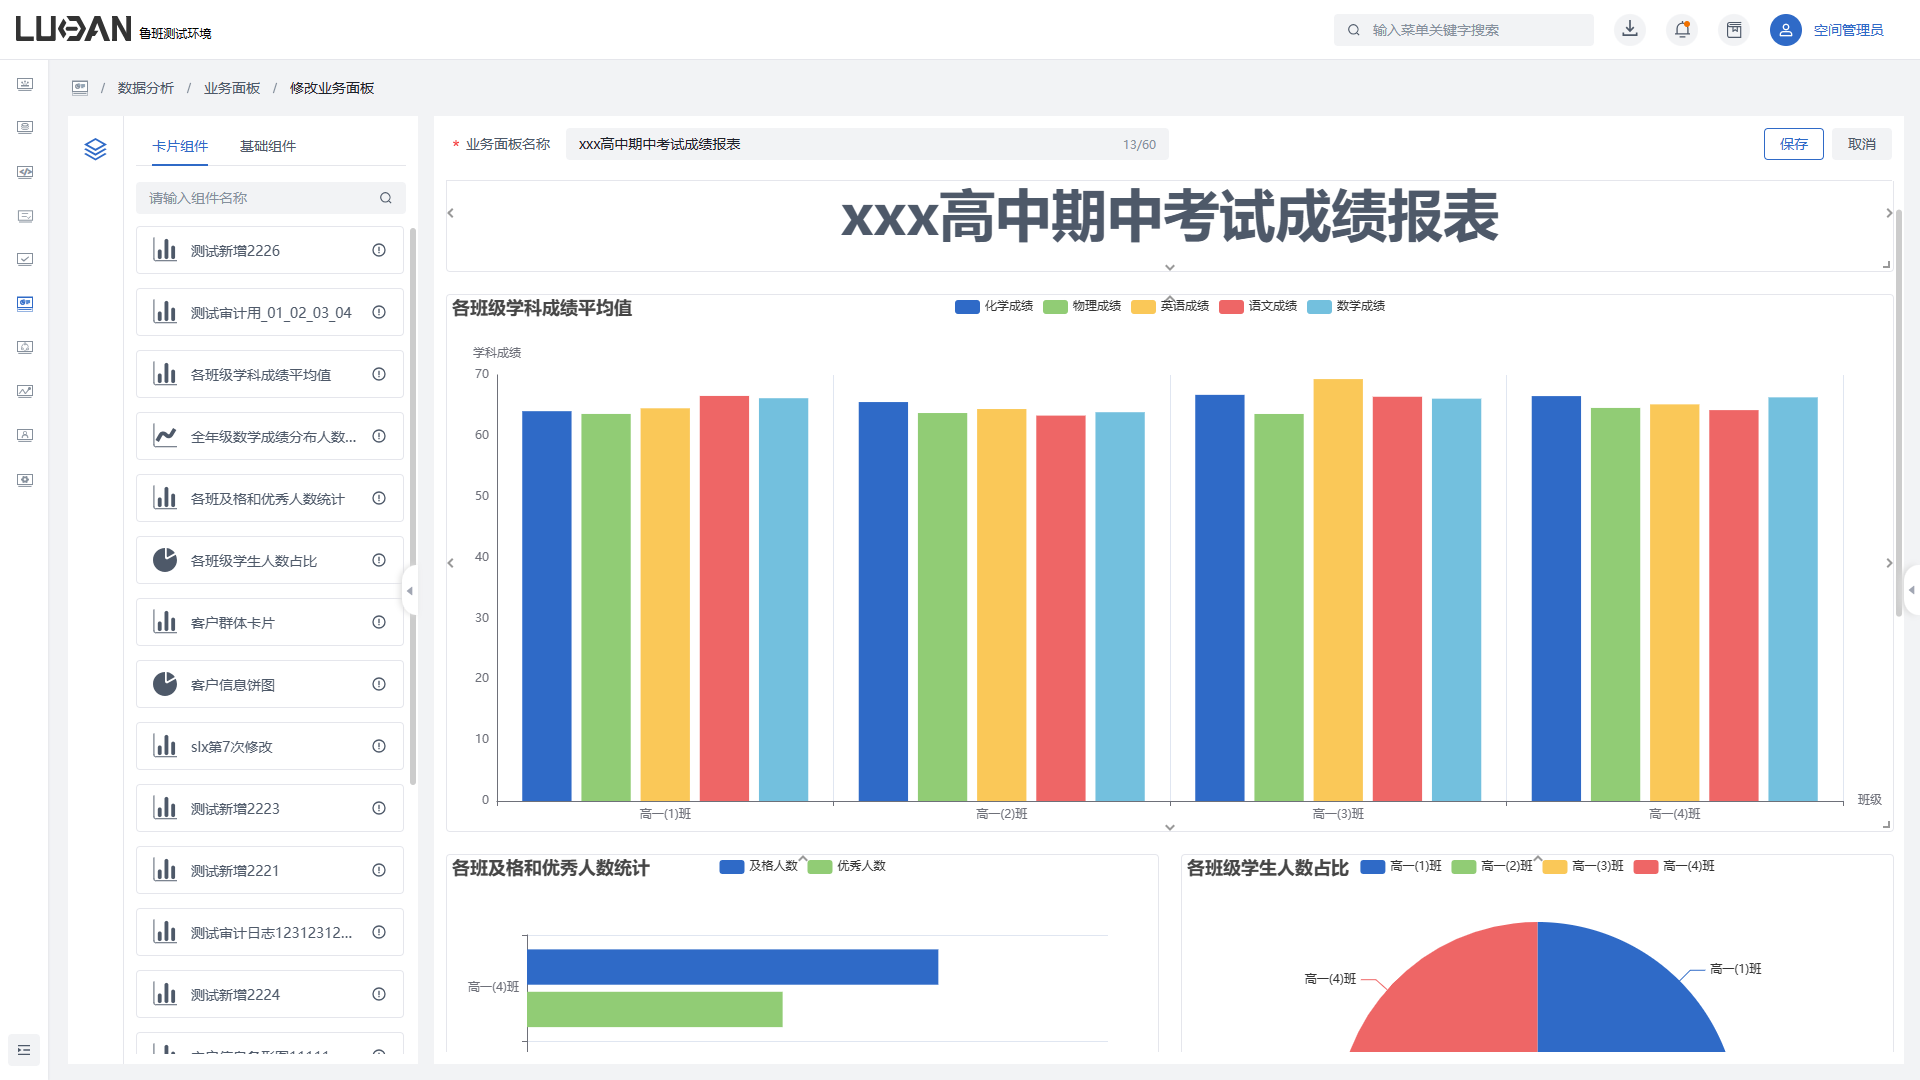1920x1080 pixels.
Task: Open 空间管理员 user menu
Action: (x=1849, y=30)
